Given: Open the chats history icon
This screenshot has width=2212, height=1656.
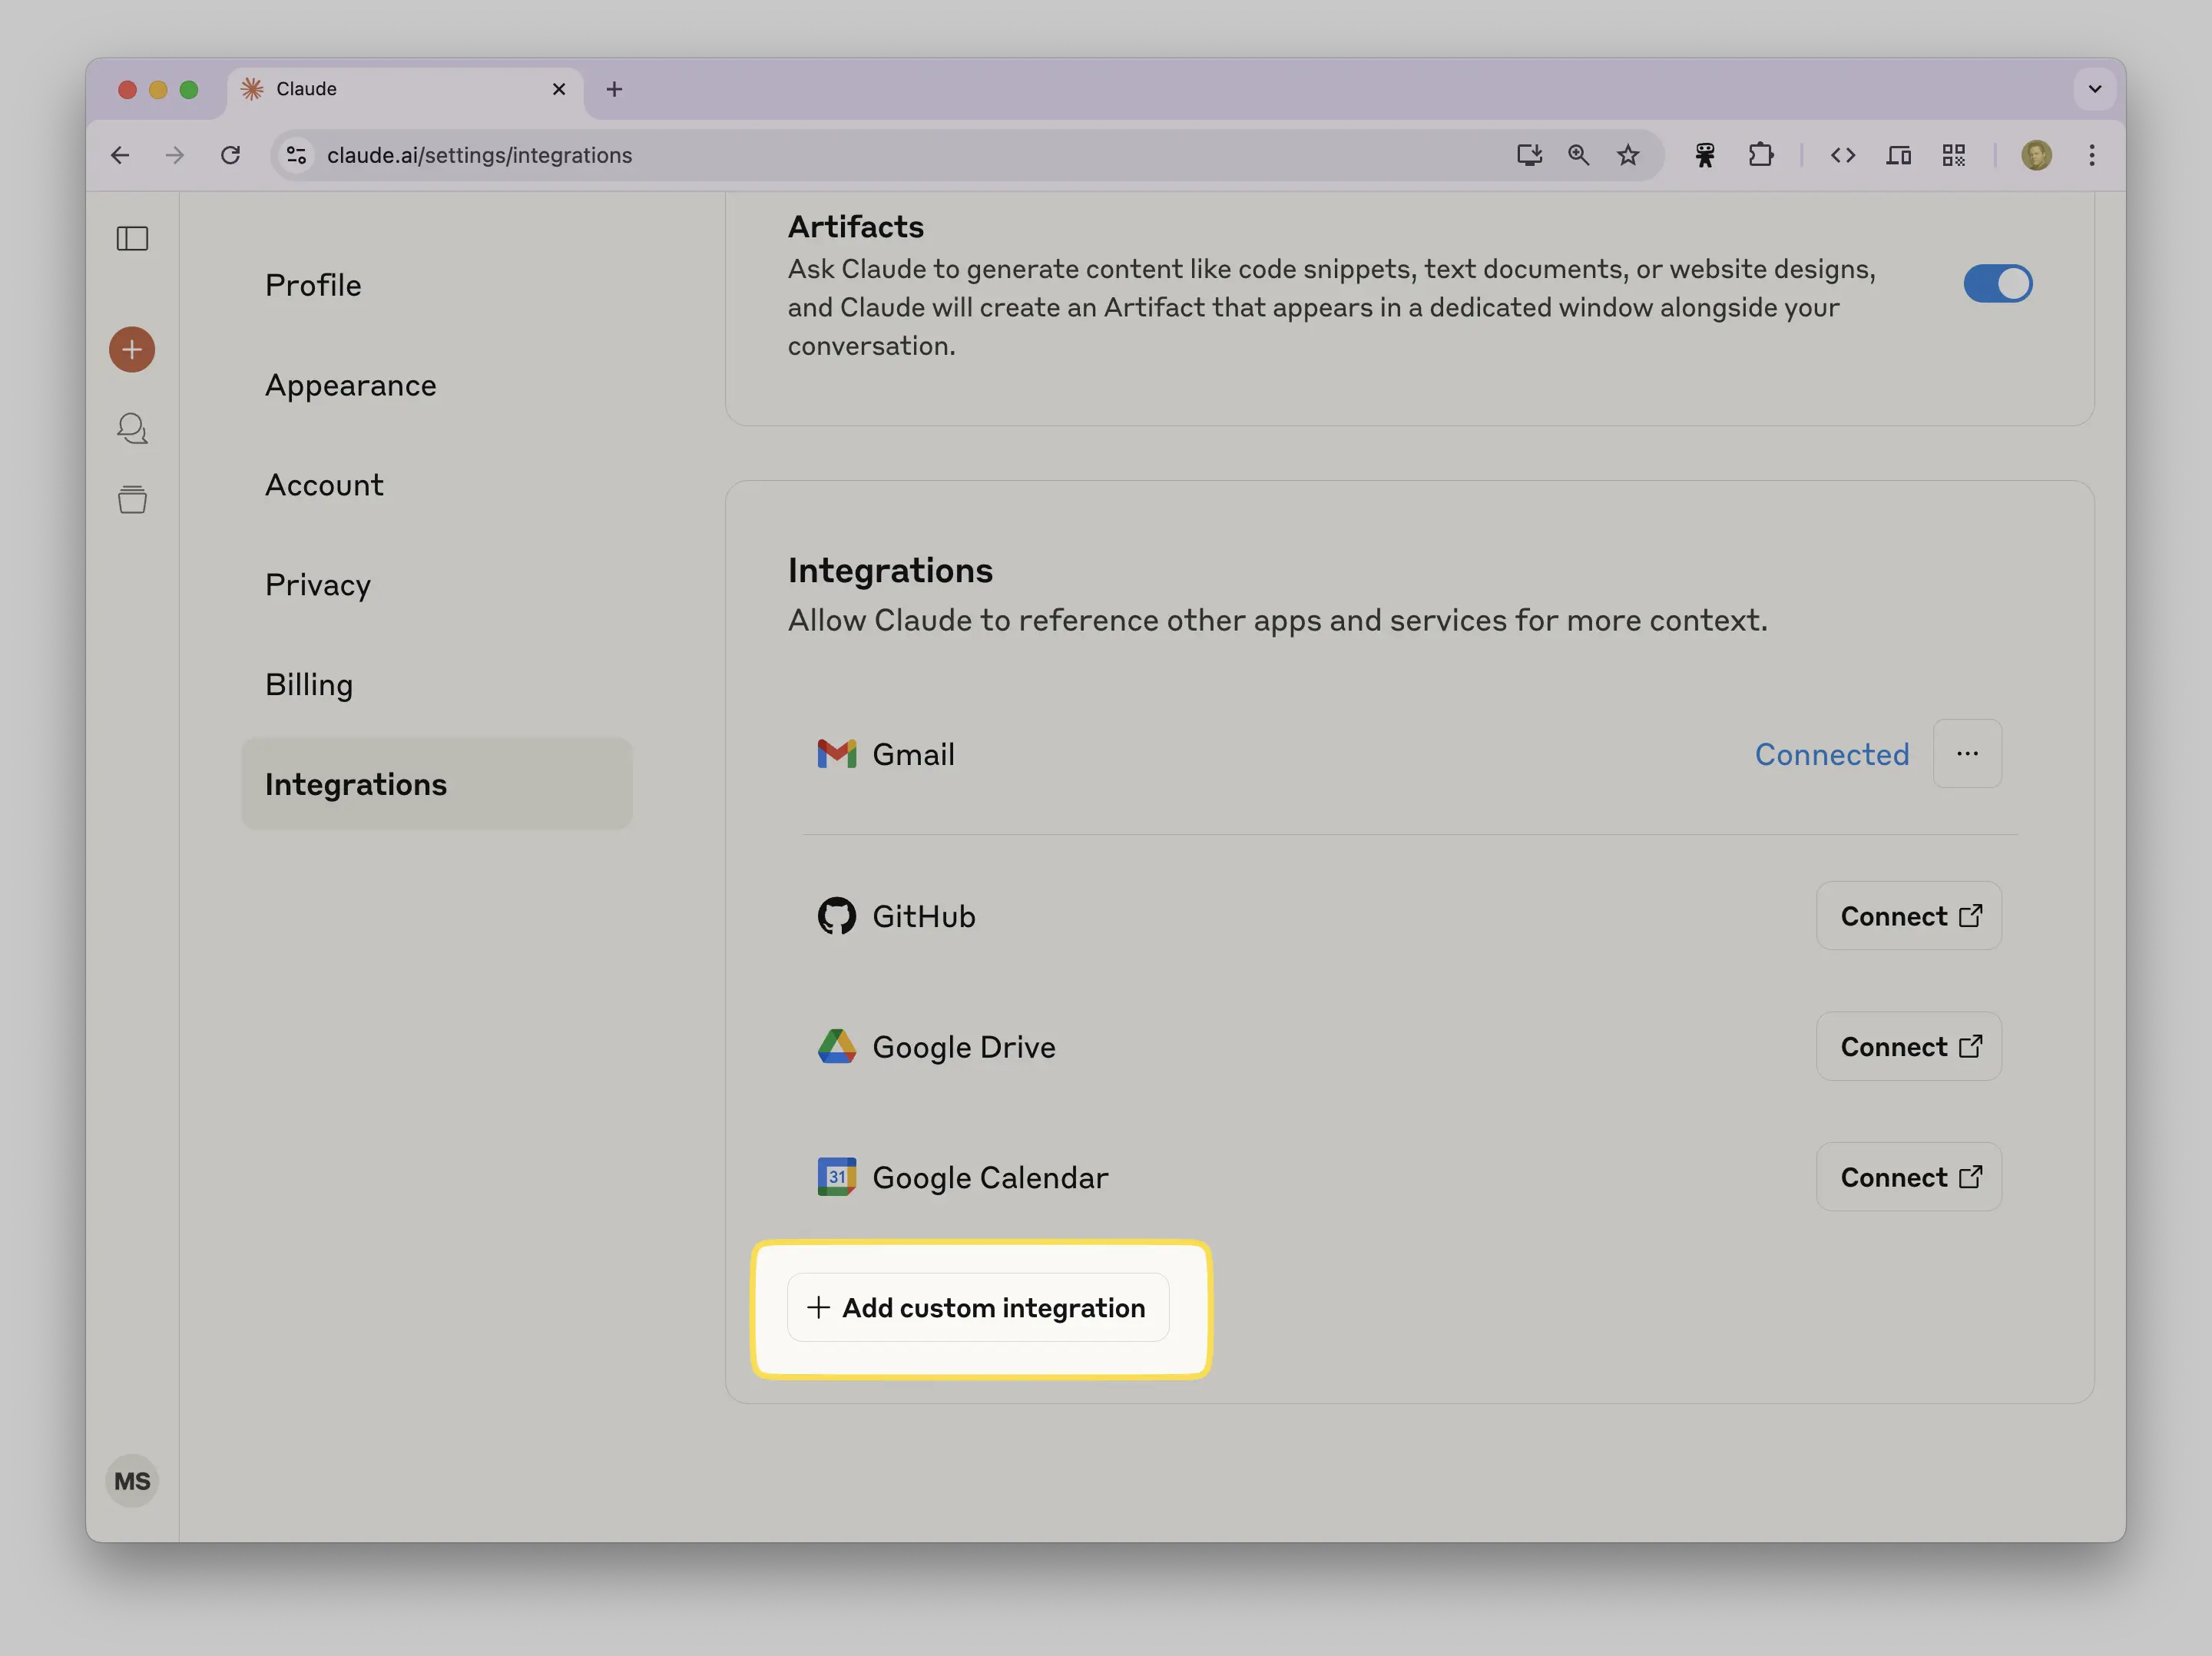Looking at the screenshot, I should (x=132, y=428).
